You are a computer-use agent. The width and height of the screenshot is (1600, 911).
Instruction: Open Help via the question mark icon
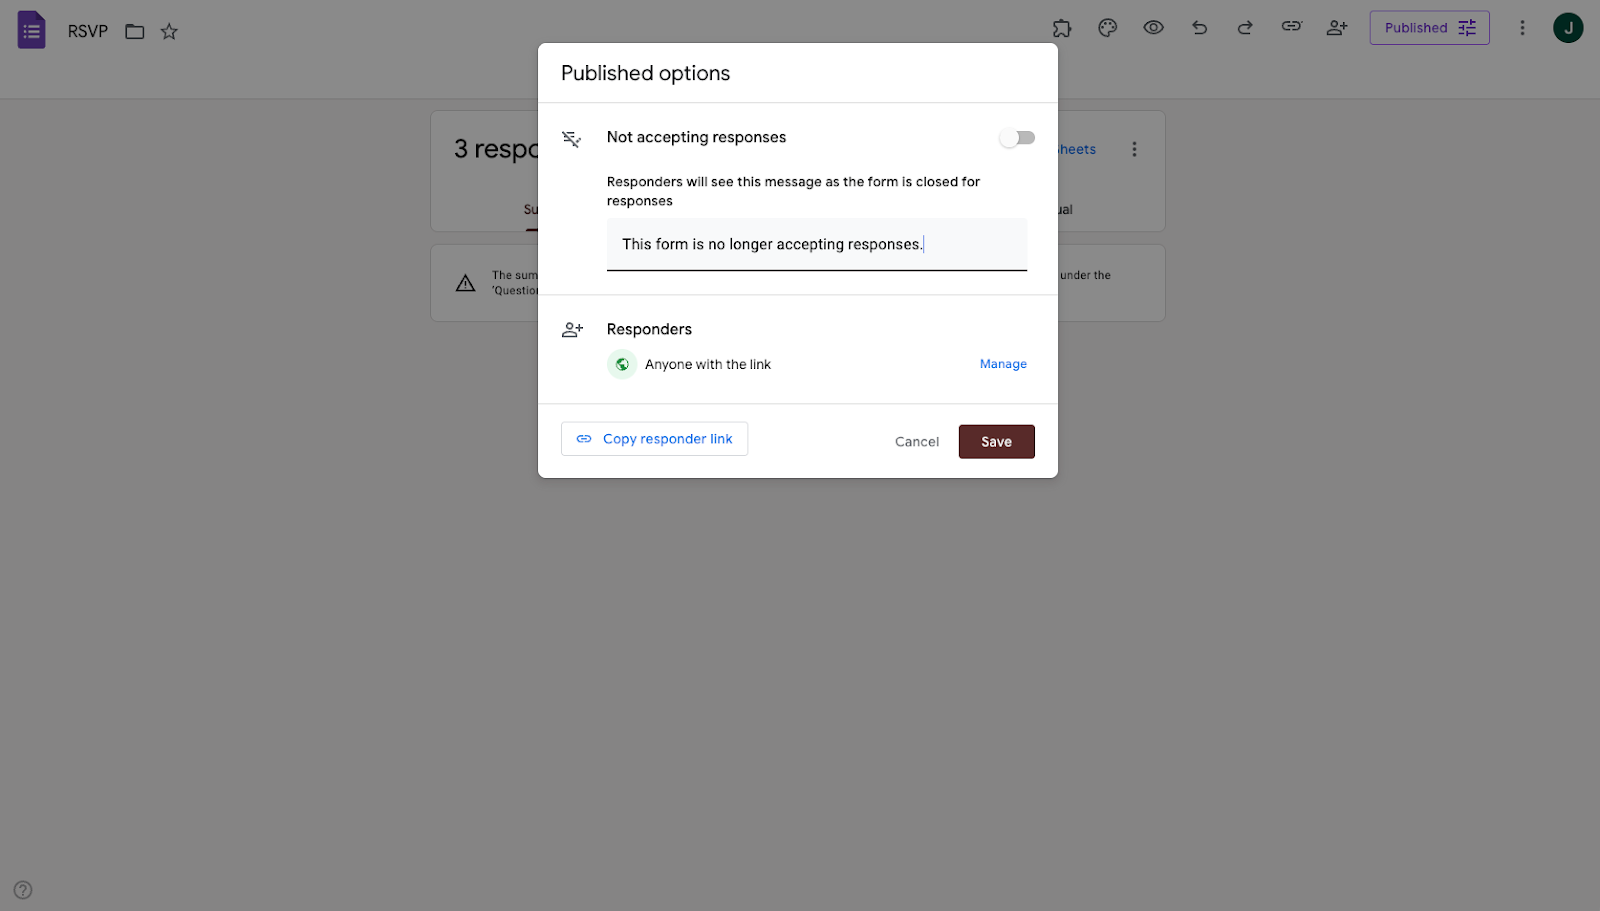[x=22, y=889]
